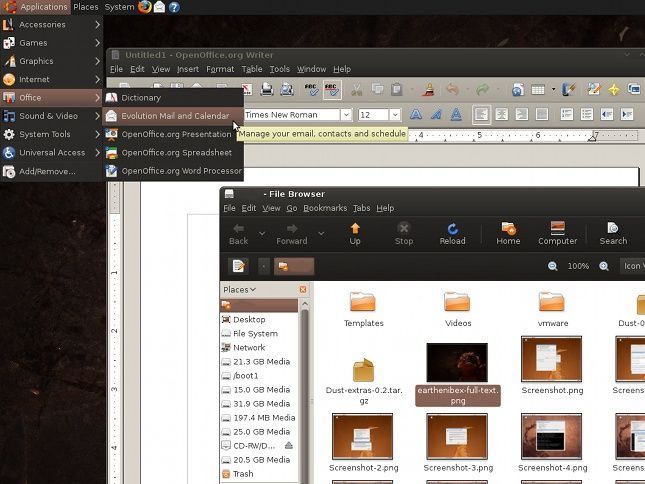The image size is (645, 484).
Task: Click the Home button in File Browser
Action: pos(508,234)
